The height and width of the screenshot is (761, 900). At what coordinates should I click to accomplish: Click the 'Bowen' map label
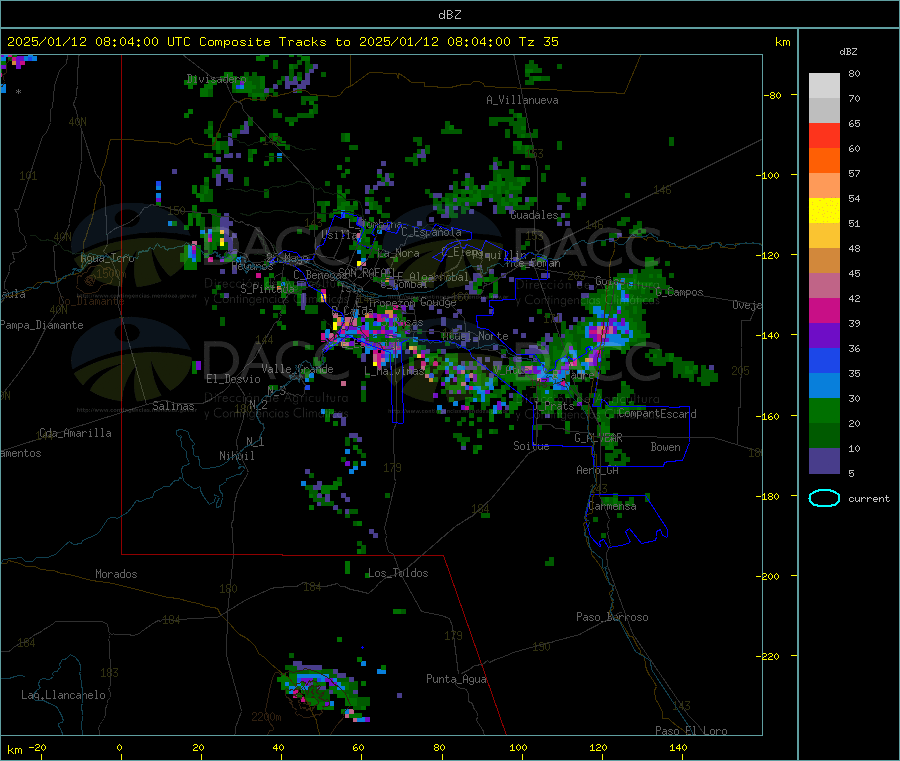tap(666, 447)
